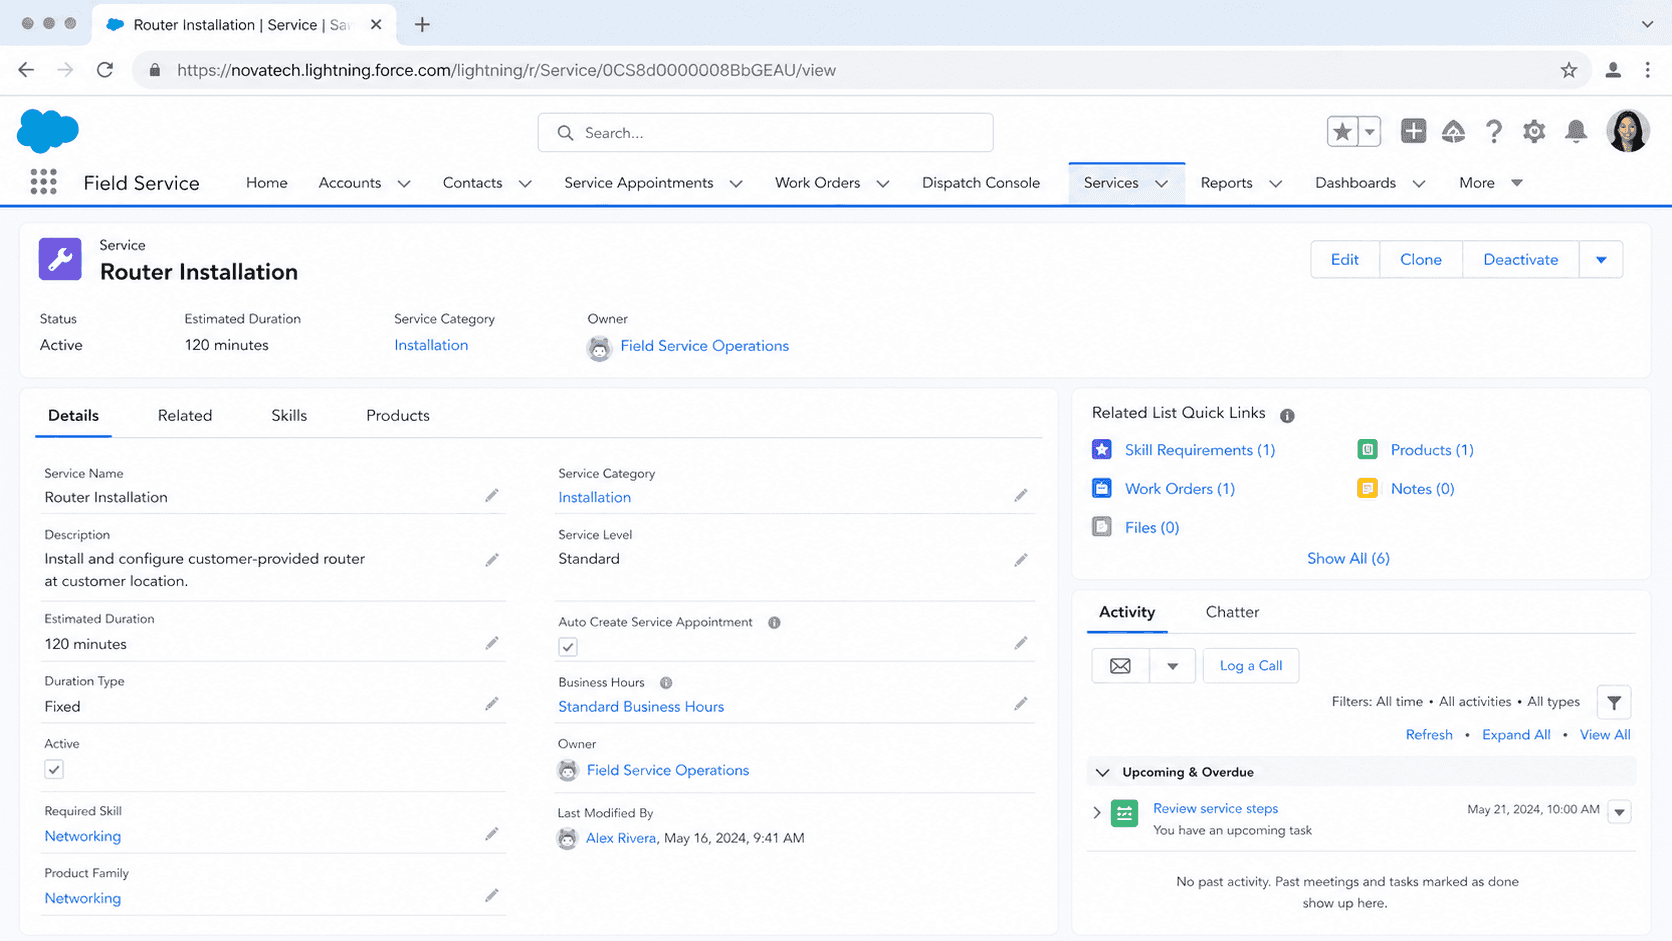Show info for Related List Quick Links
The image size is (1672, 941).
point(1287,415)
